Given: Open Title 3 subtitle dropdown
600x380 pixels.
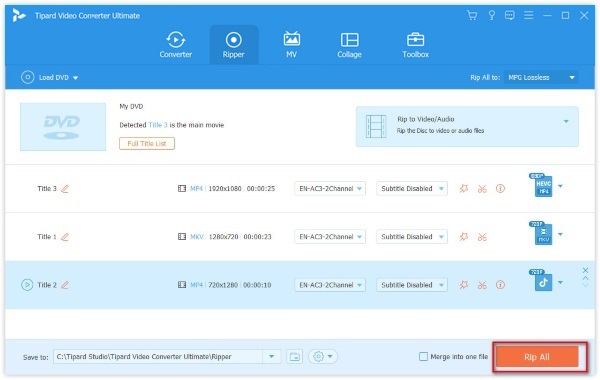Looking at the screenshot, I should pyautogui.click(x=412, y=189).
